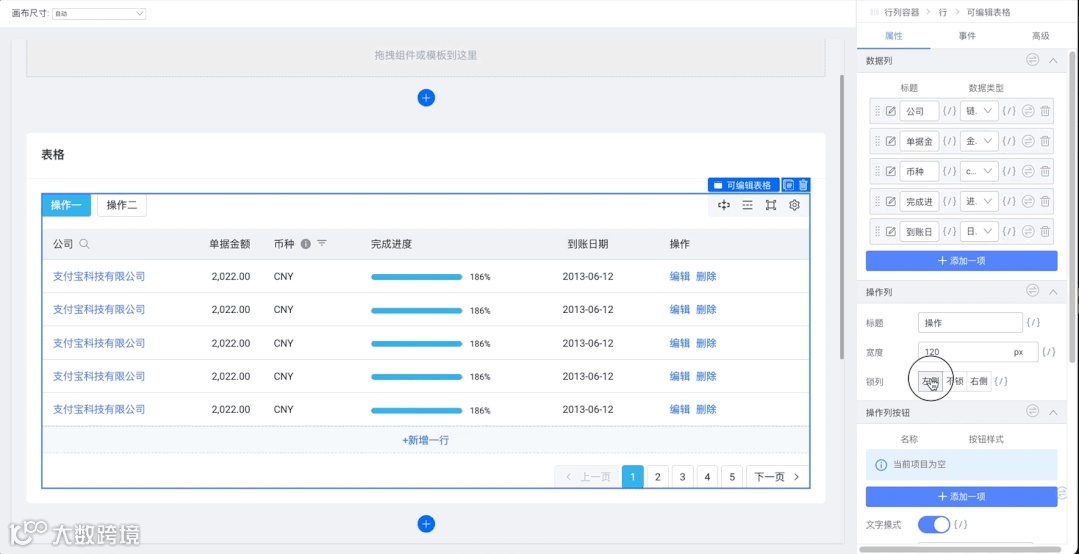Click the search icon in 公司 header
Screen dimensions: 1079x554
pos(85,244)
